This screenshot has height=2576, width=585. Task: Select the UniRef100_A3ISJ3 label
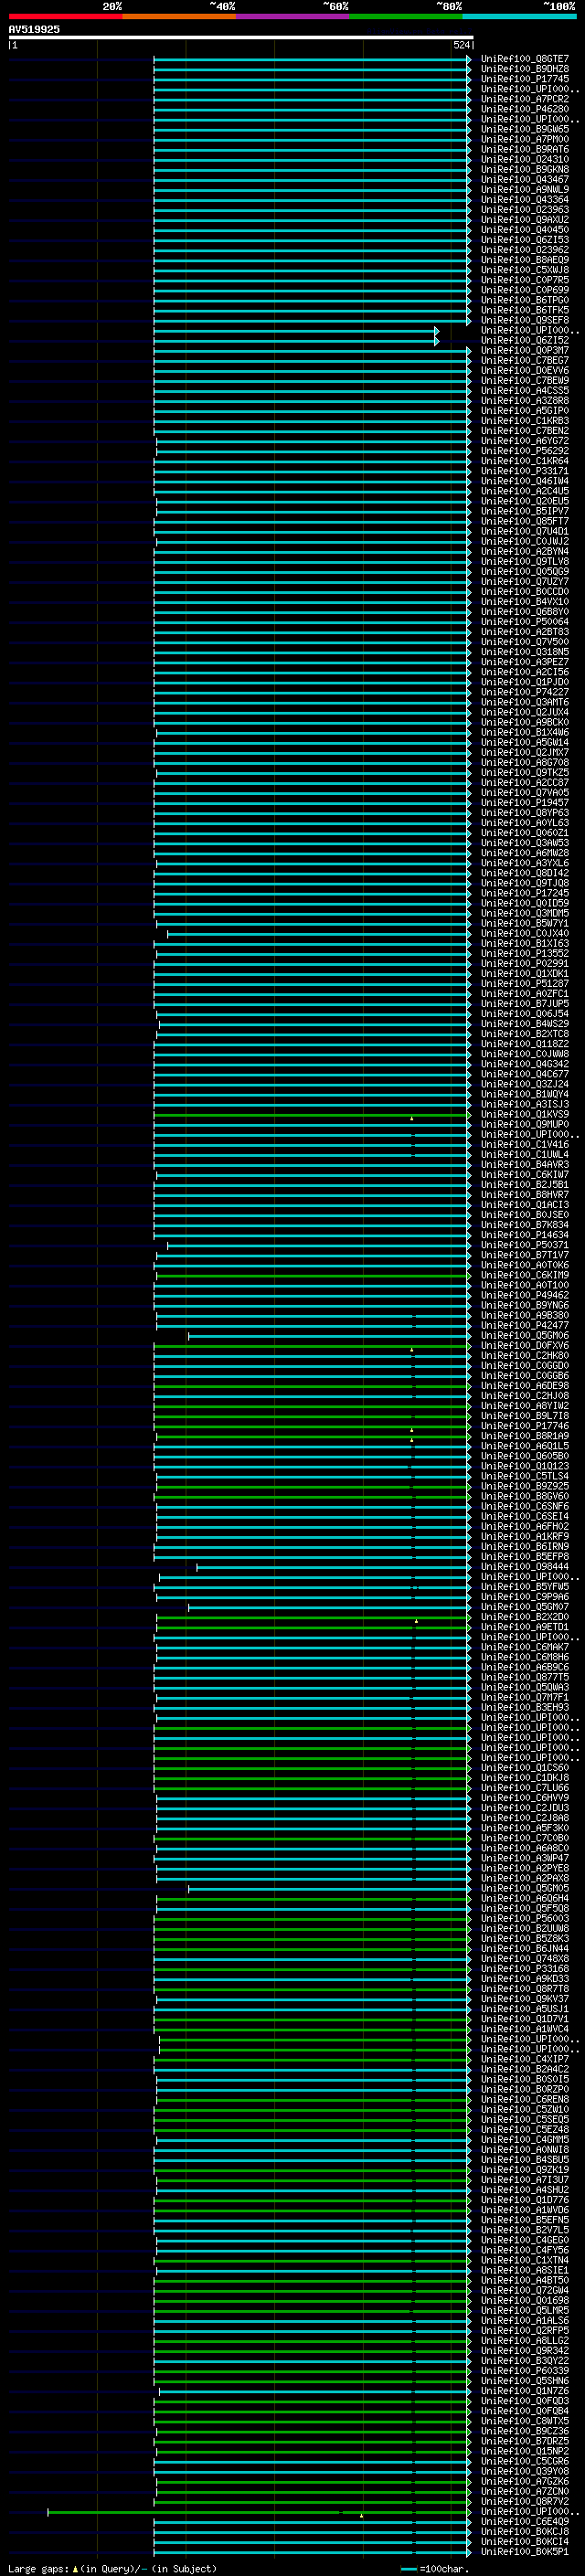click(525, 1104)
